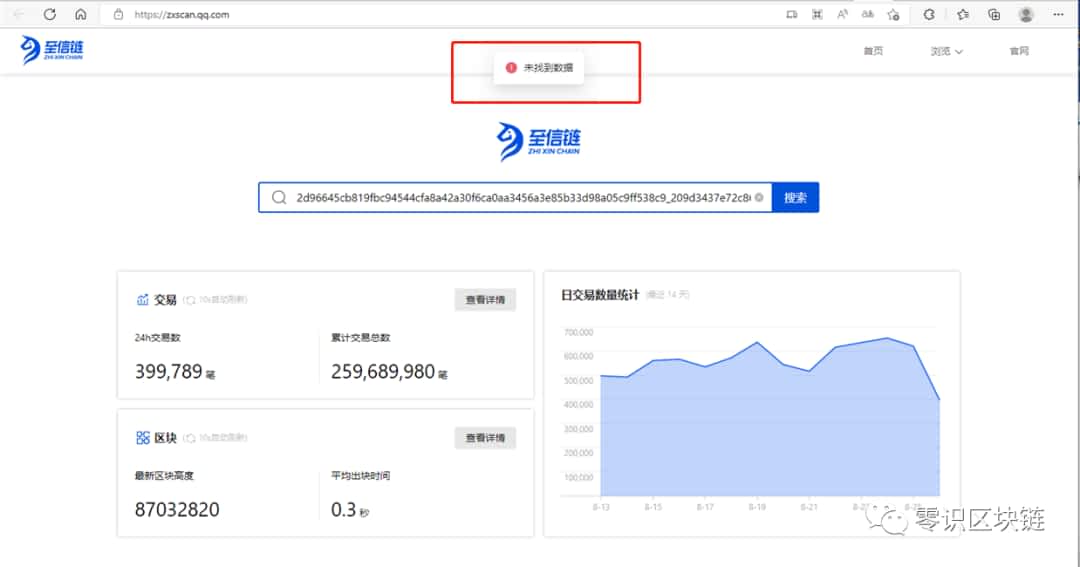
Task: Clear the search field with the x icon
Action: pyautogui.click(x=759, y=198)
